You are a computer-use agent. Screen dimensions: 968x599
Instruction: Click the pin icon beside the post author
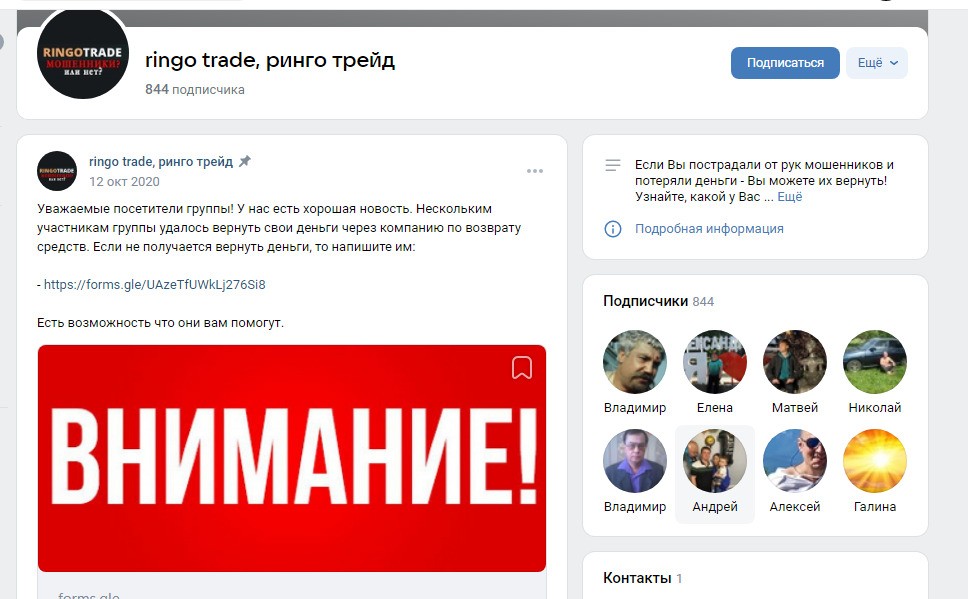245,161
